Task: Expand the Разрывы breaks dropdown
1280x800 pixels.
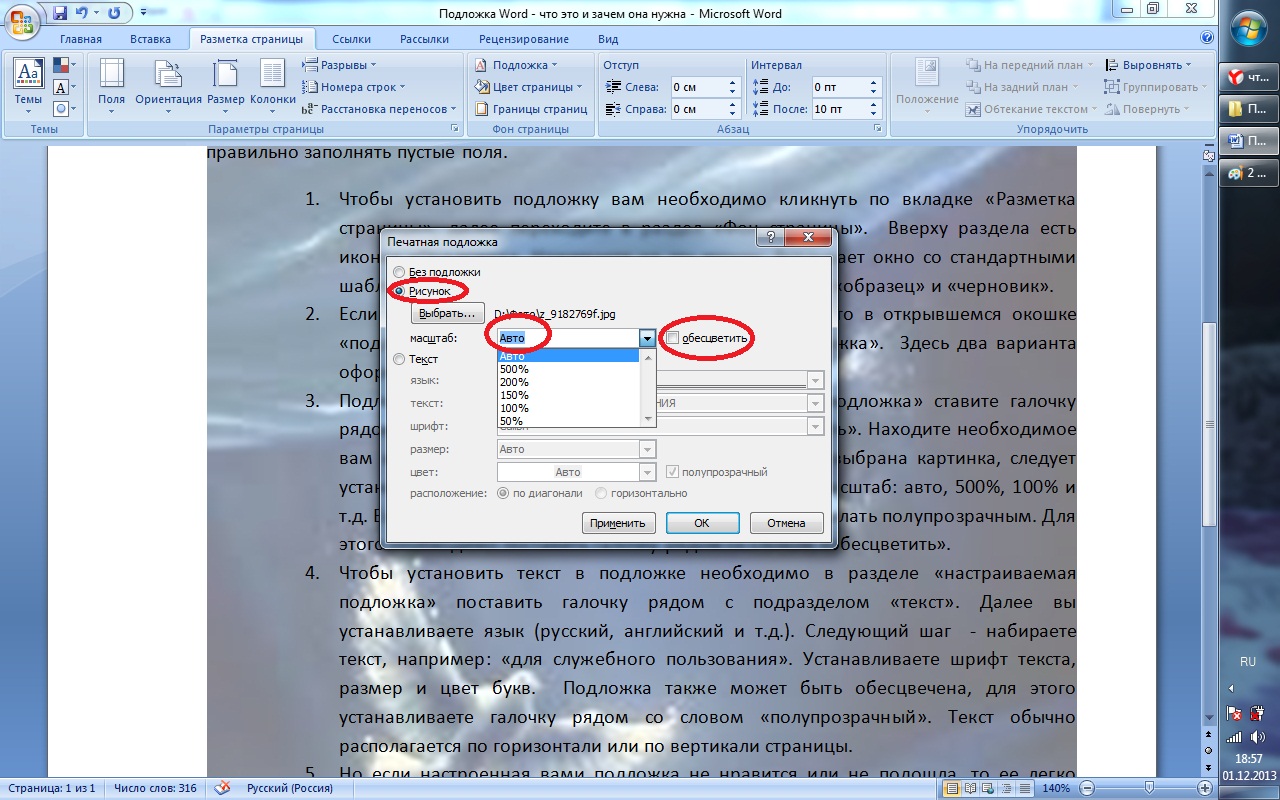Action: (340, 65)
